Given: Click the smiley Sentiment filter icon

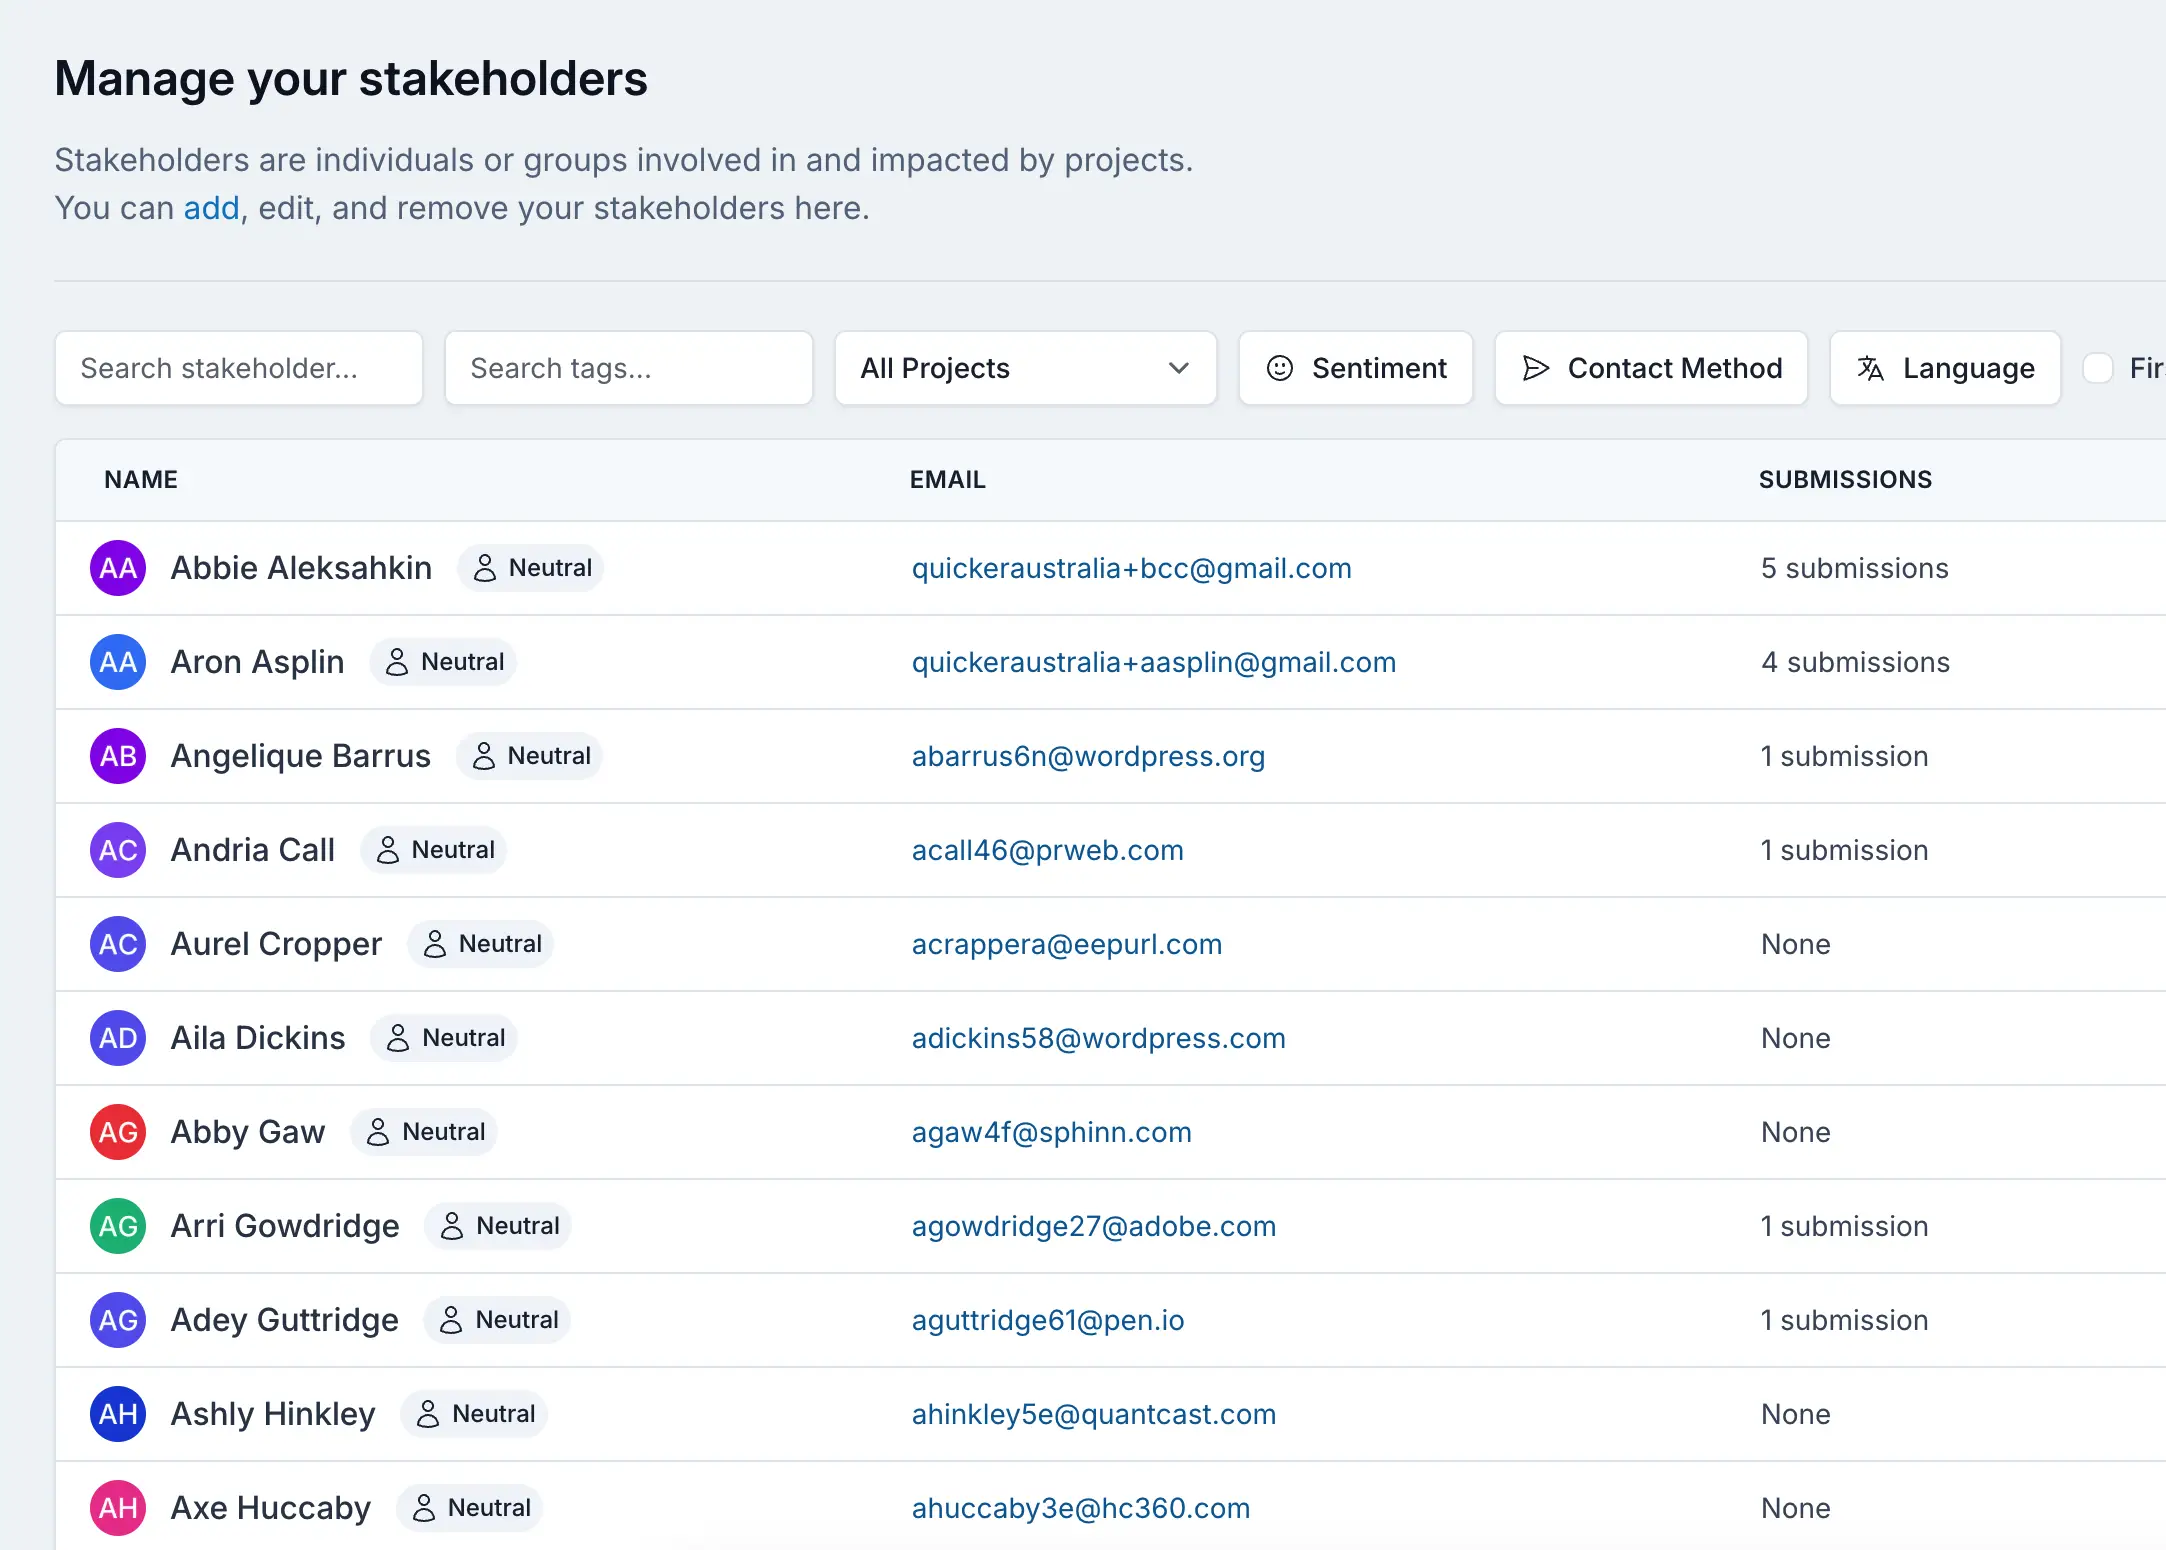Looking at the screenshot, I should 1279,368.
